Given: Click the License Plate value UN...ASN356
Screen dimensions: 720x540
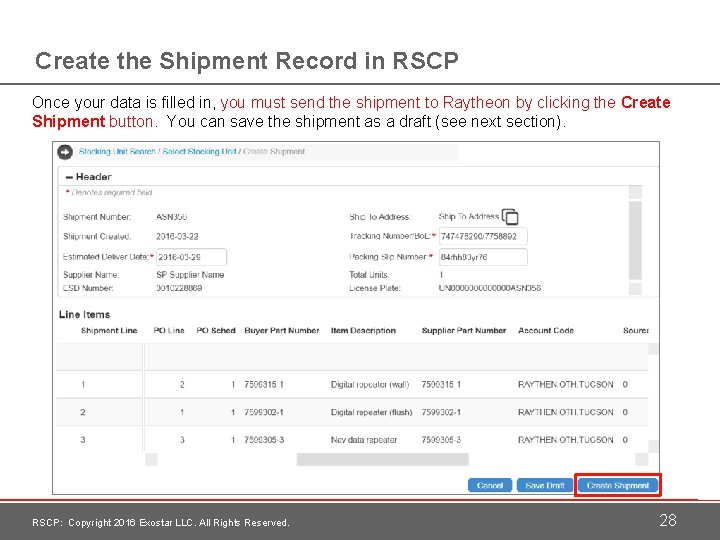Looking at the screenshot, I should [490, 288].
